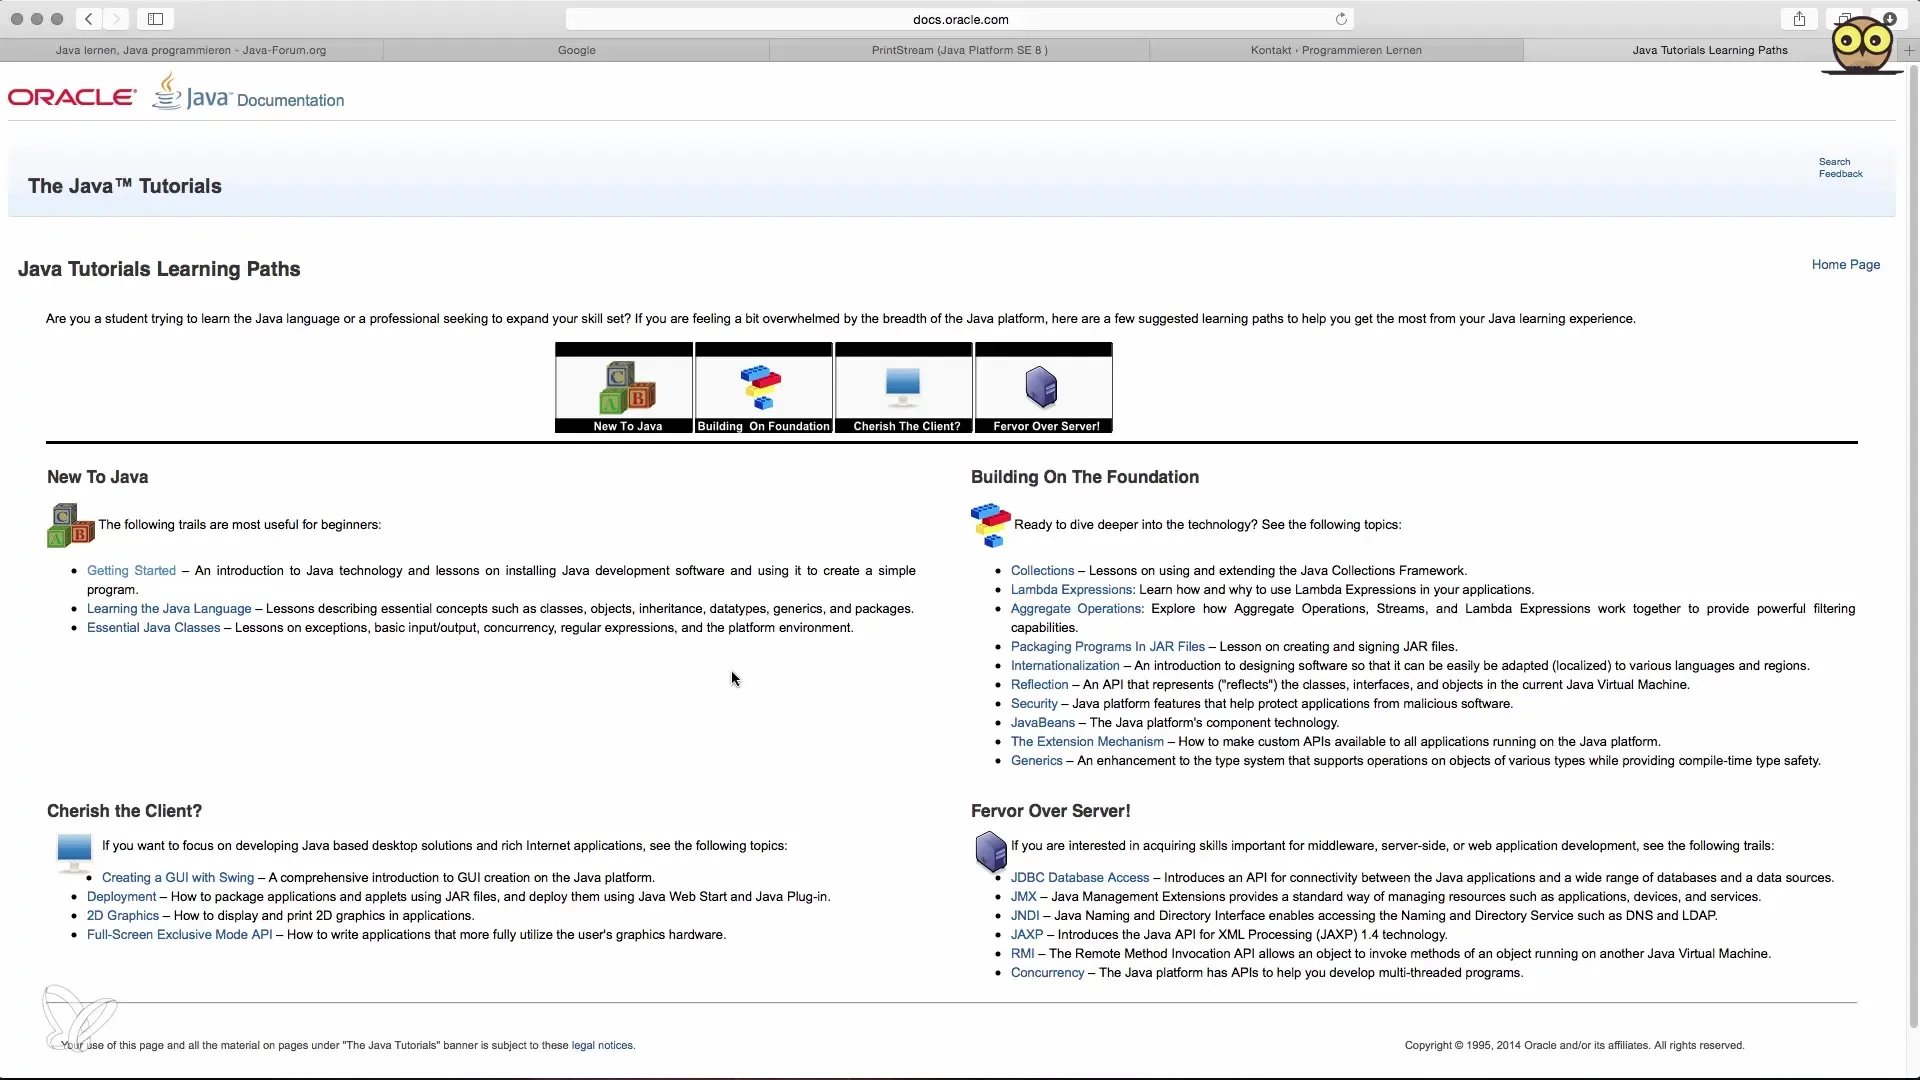Select the Java Tutorials Learning Paths tab
Screen dimensions: 1920x1080
(1710, 50)
